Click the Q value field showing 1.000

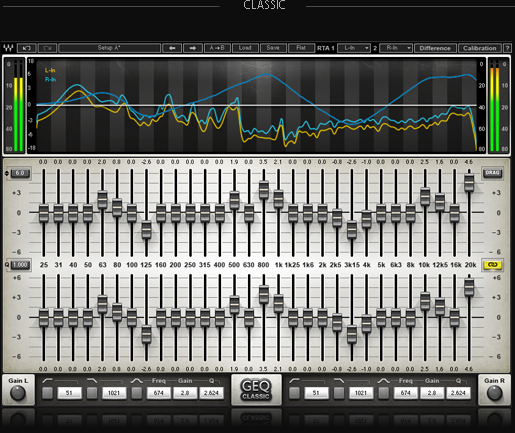point(20,265)
